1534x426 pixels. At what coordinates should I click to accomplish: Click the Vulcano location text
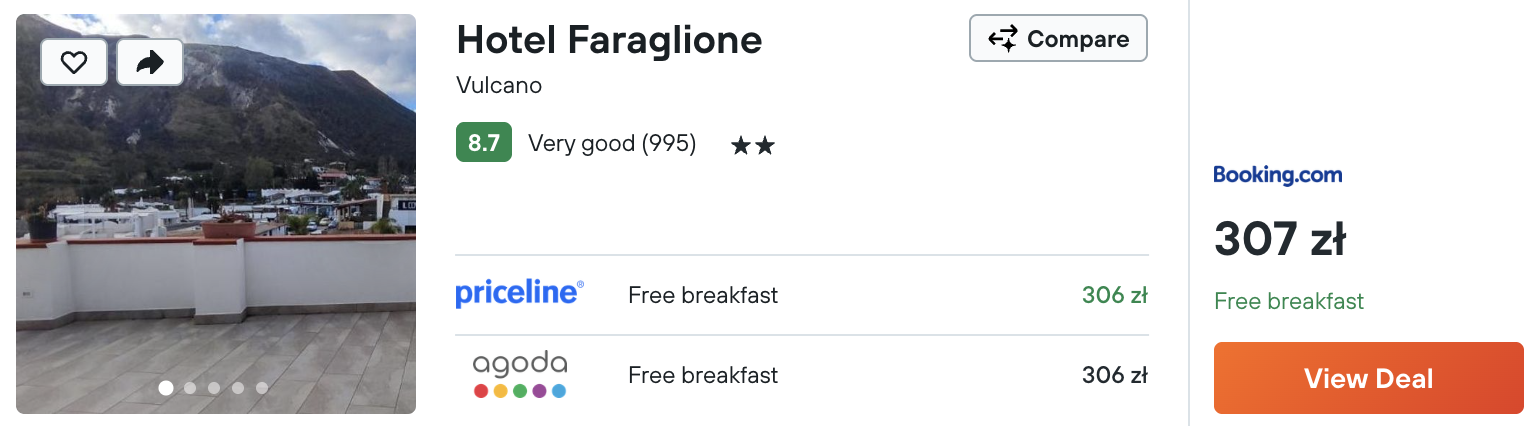click(499, 85)
